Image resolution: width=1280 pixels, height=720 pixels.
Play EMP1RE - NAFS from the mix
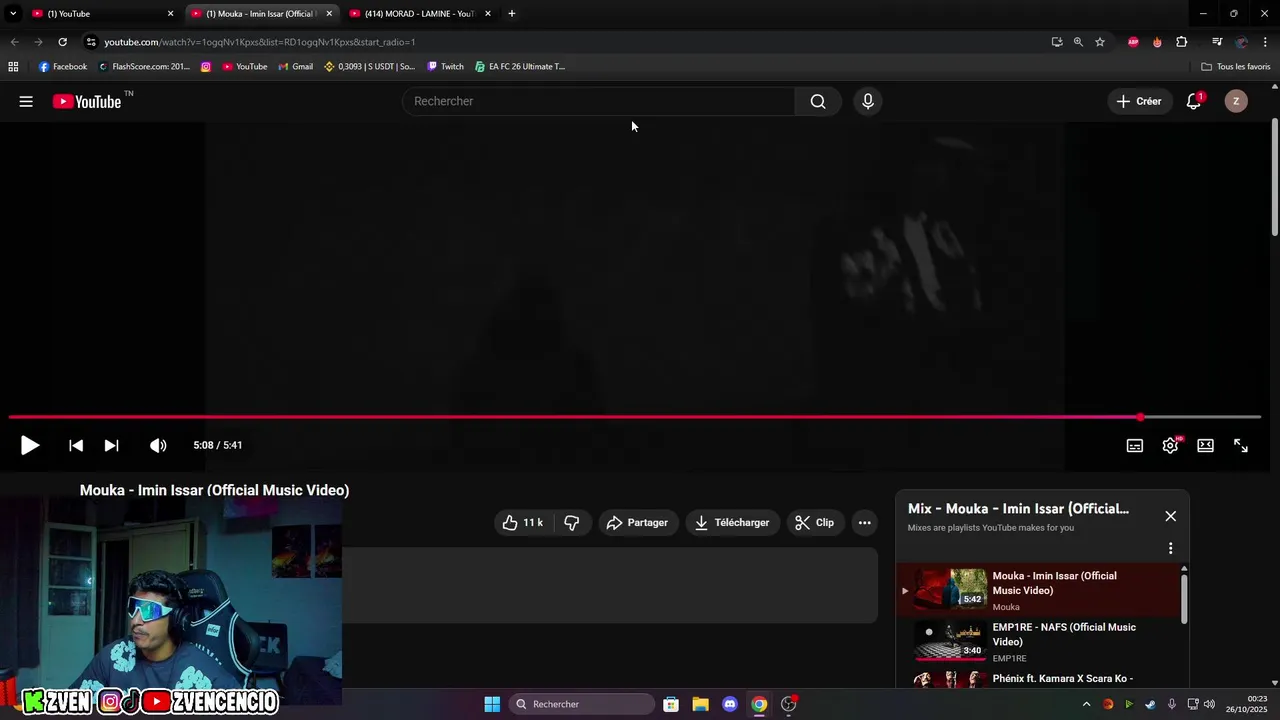pos(1038,642)
